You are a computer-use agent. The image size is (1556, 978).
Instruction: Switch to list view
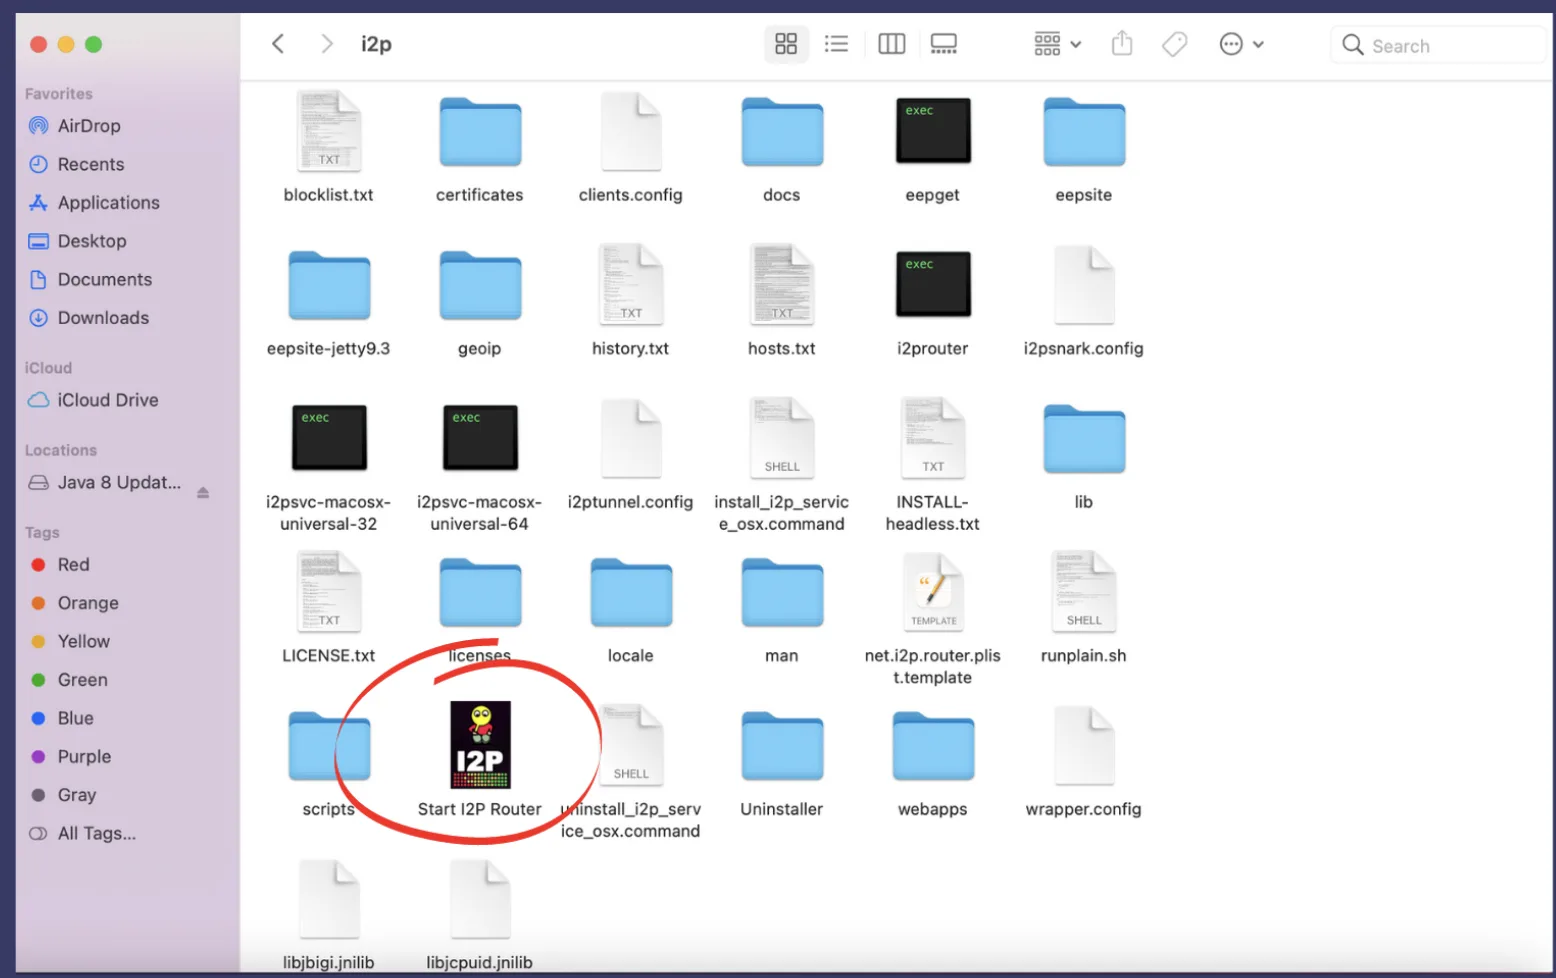(837, 44)
